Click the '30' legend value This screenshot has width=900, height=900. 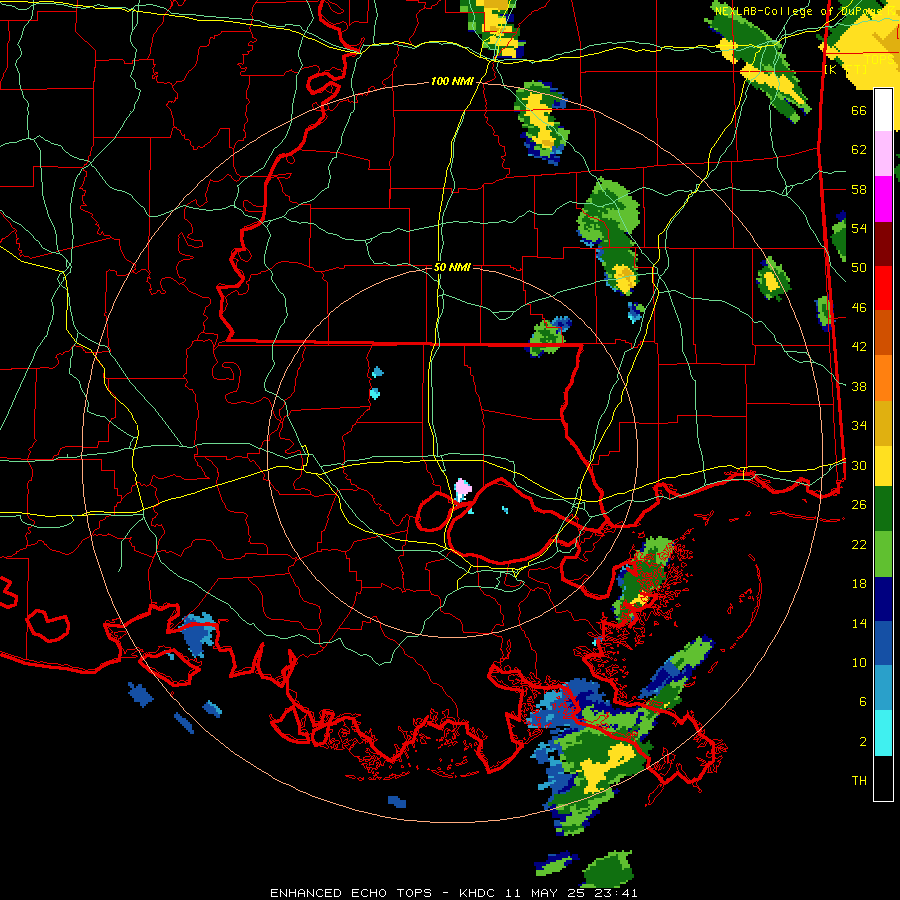[859, 465]
